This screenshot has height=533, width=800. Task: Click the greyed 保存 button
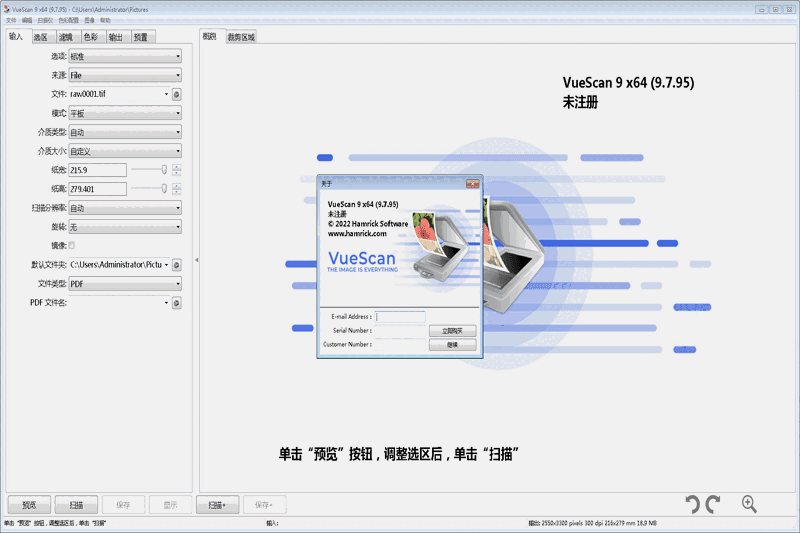coord(123,505)
